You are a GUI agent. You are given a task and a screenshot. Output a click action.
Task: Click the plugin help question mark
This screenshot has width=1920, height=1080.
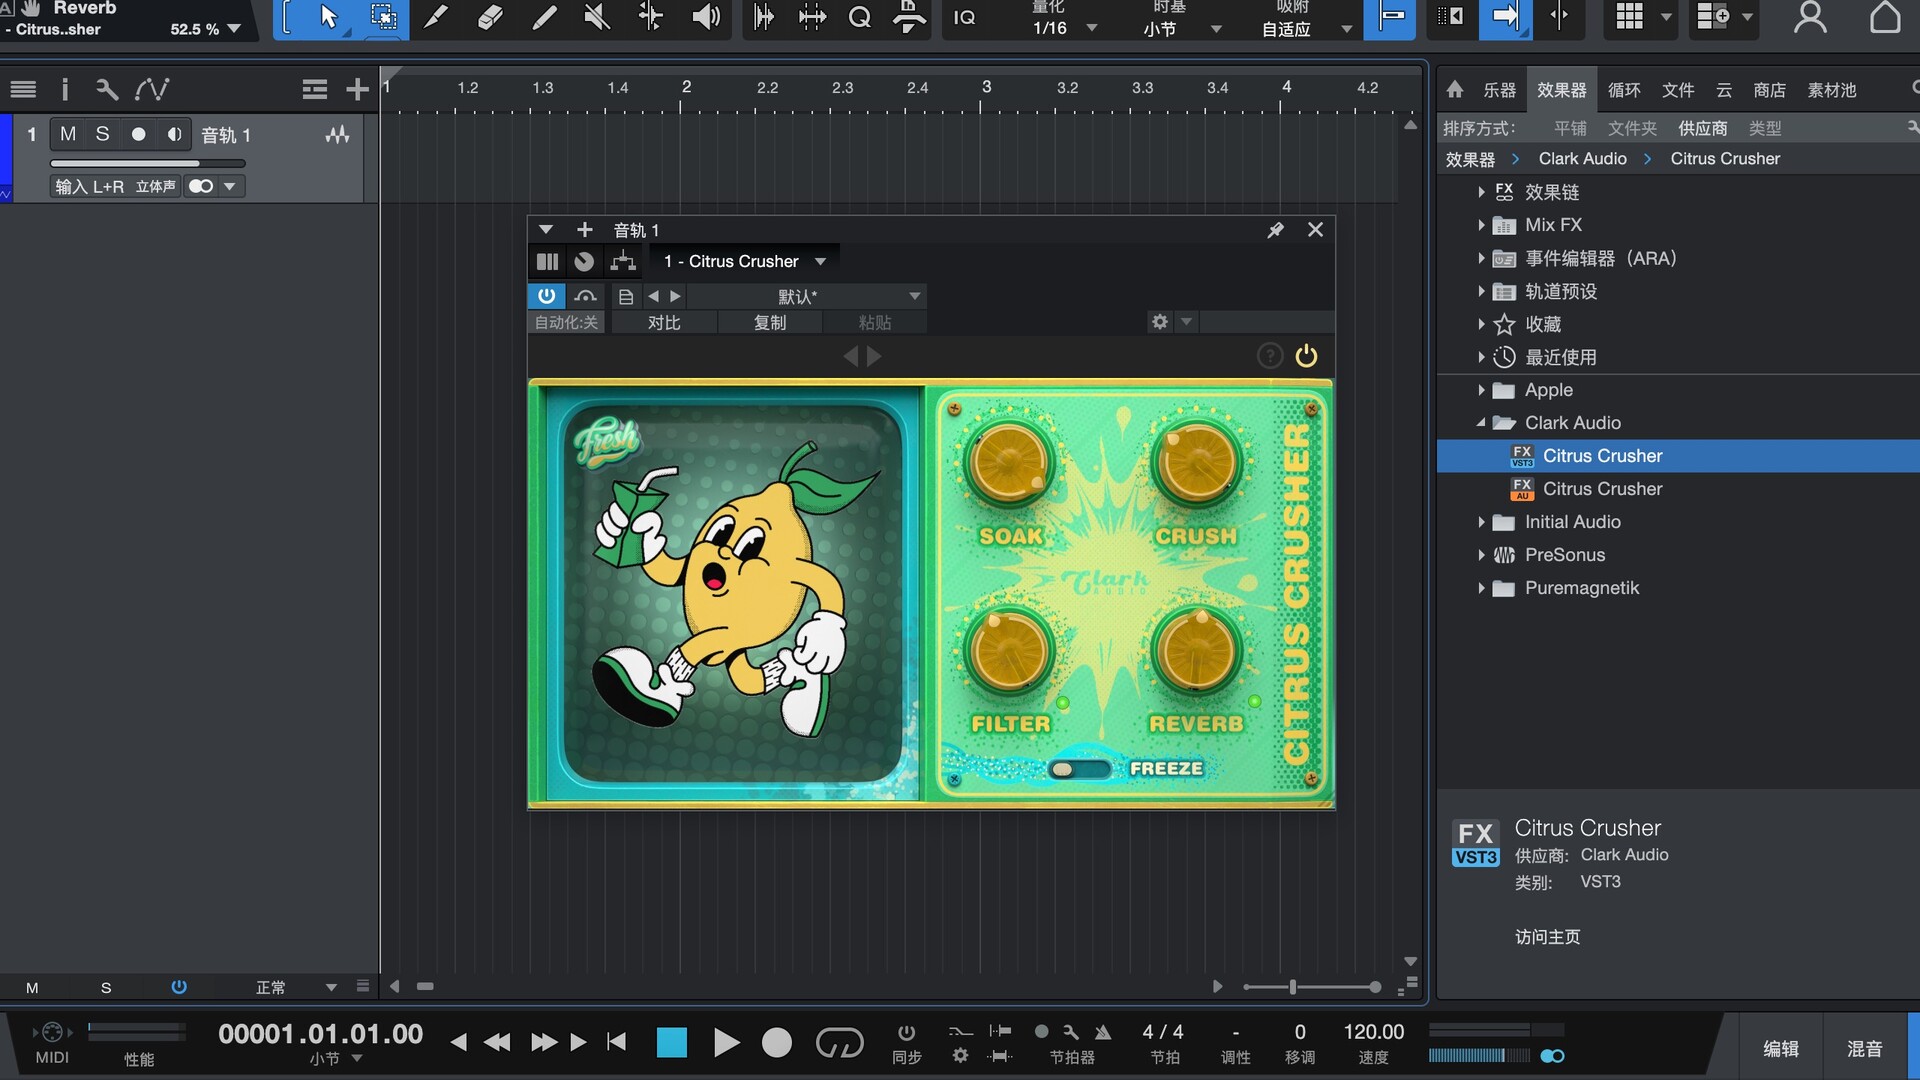pos(1269,356)
